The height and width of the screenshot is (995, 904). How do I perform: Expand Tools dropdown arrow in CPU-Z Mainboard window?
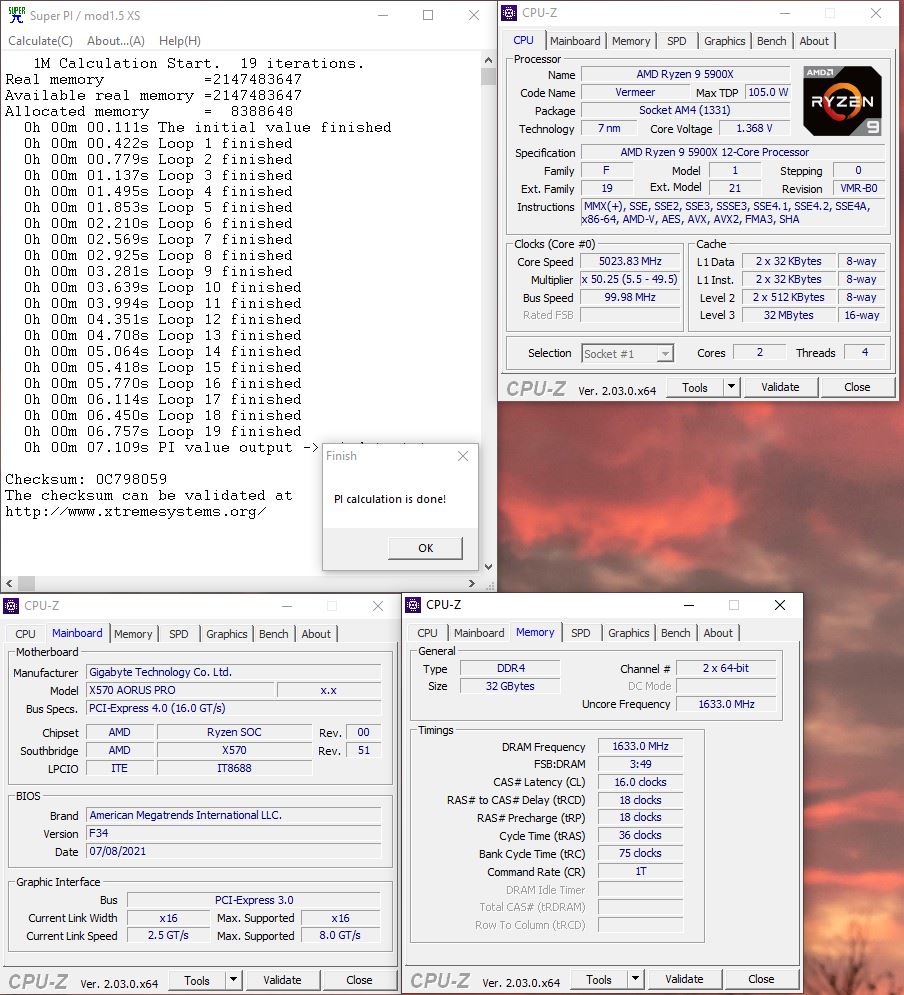pos(233,980)
